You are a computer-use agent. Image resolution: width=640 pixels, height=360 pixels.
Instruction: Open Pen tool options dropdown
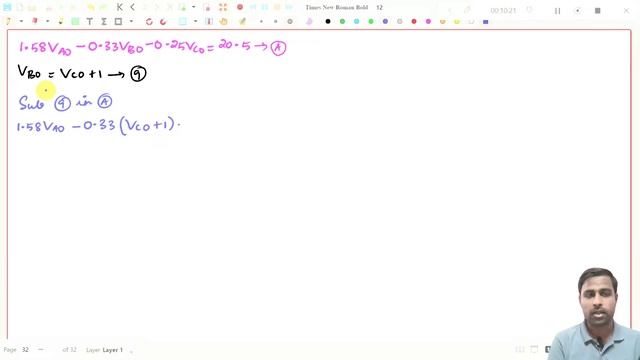pos(21,21)
